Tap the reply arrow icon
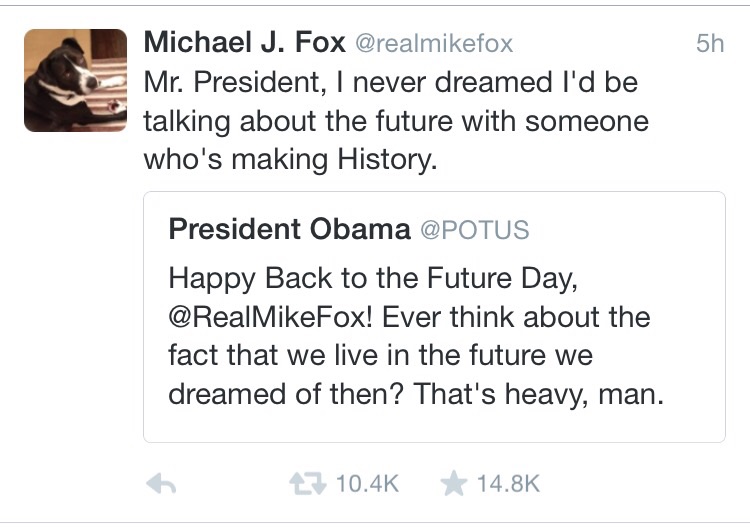 pyautogui.click(x=161, y=484)
